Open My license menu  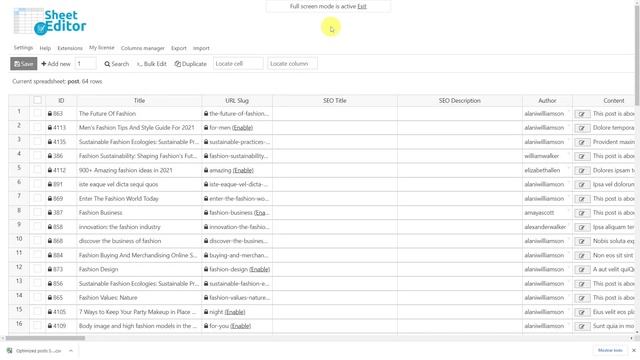click(102, 48)
